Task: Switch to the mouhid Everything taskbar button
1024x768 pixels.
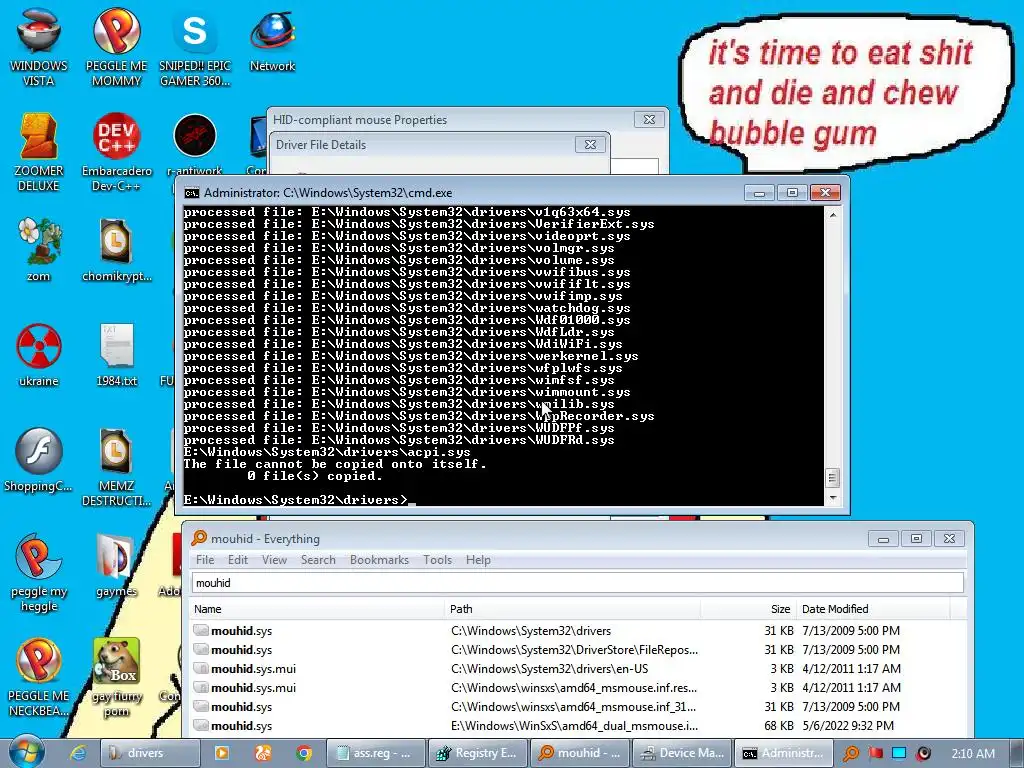Action: [x=580, y=753]
